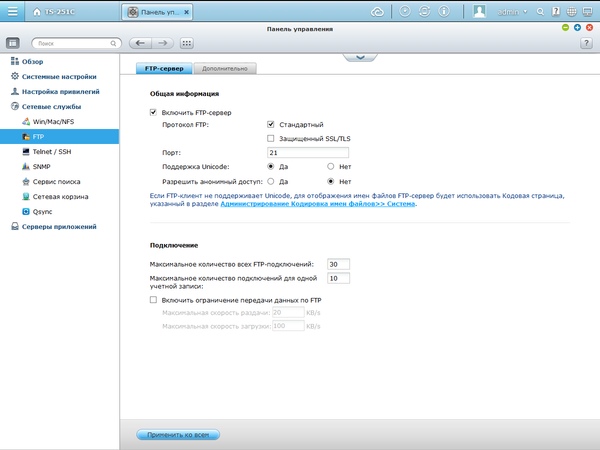
Task: Minimize the control panel window
Action: (x=565, y=28)
